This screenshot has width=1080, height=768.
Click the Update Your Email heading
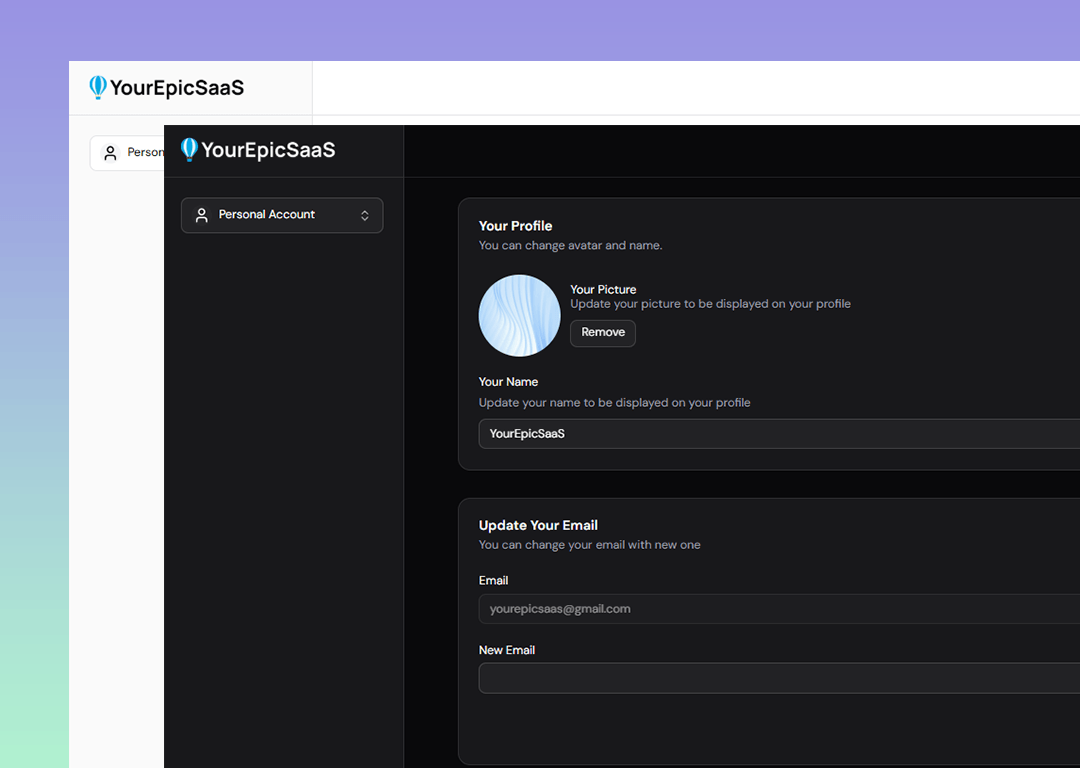pyautogui.click(x=538, y=524)
